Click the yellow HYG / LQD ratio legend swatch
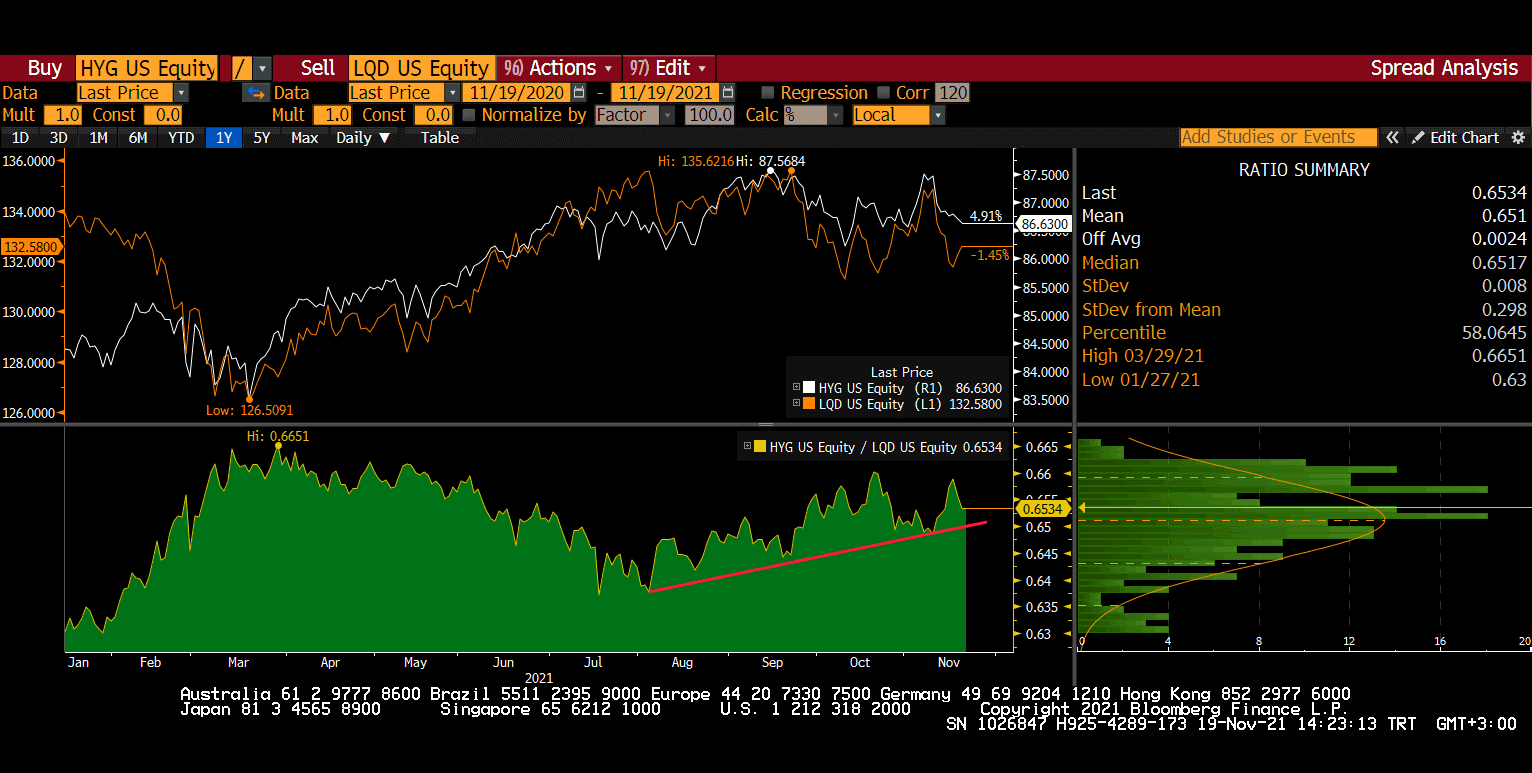Image resolution: width=1532 pixels, height=773 pixels. pyautogui.click(x=759, y=447)
